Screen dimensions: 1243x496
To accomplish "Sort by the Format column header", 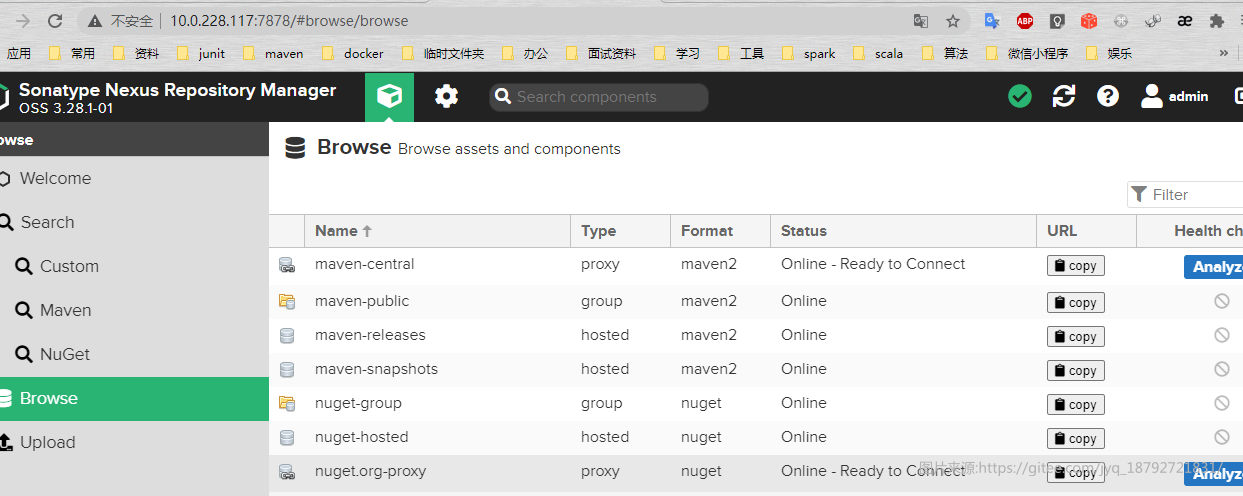I will click(x=720, y=231).
